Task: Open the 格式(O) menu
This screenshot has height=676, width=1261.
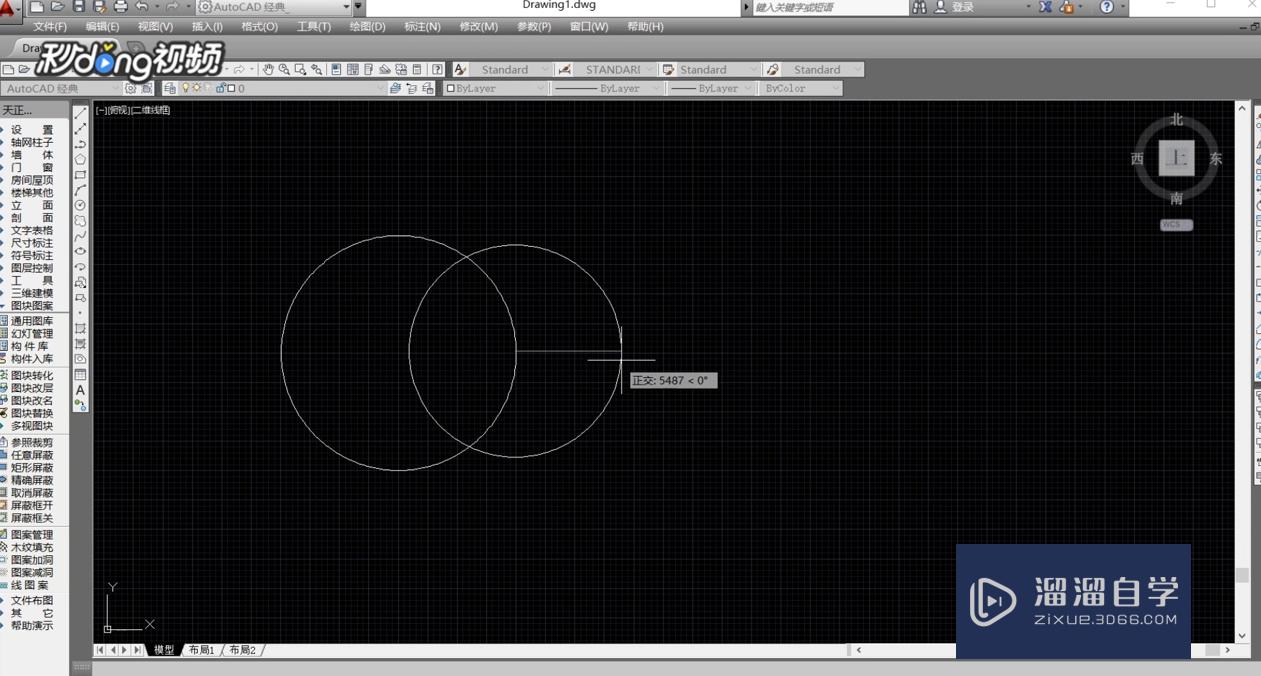Action: [259, 27]
